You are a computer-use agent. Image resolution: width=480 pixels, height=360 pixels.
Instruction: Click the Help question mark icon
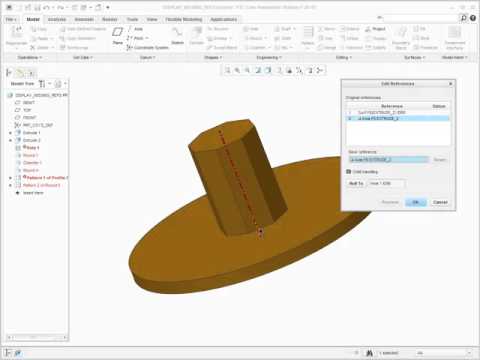pos(473,18)
